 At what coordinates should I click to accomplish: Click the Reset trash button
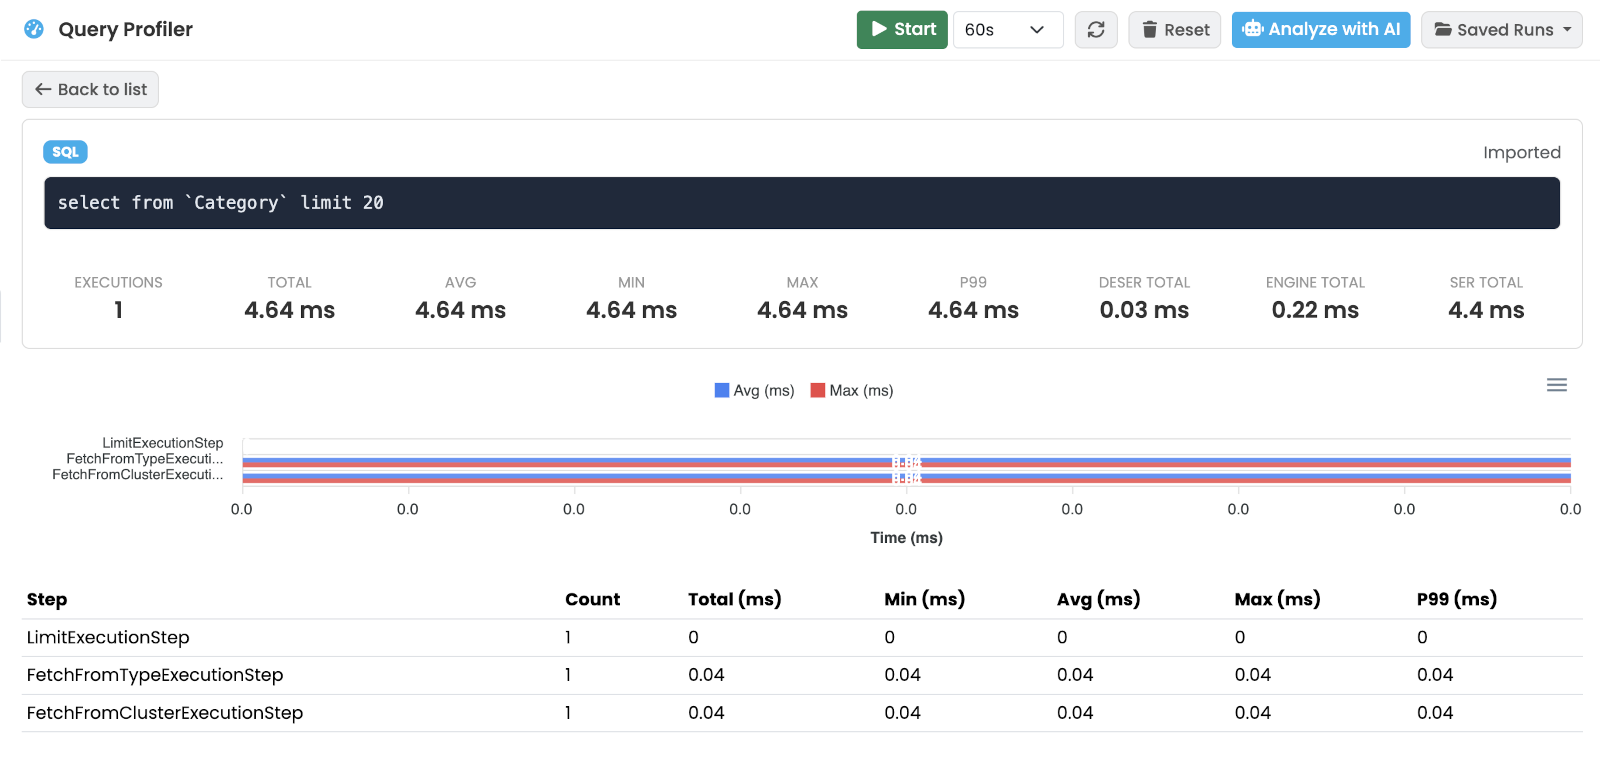pos(1175,30)
